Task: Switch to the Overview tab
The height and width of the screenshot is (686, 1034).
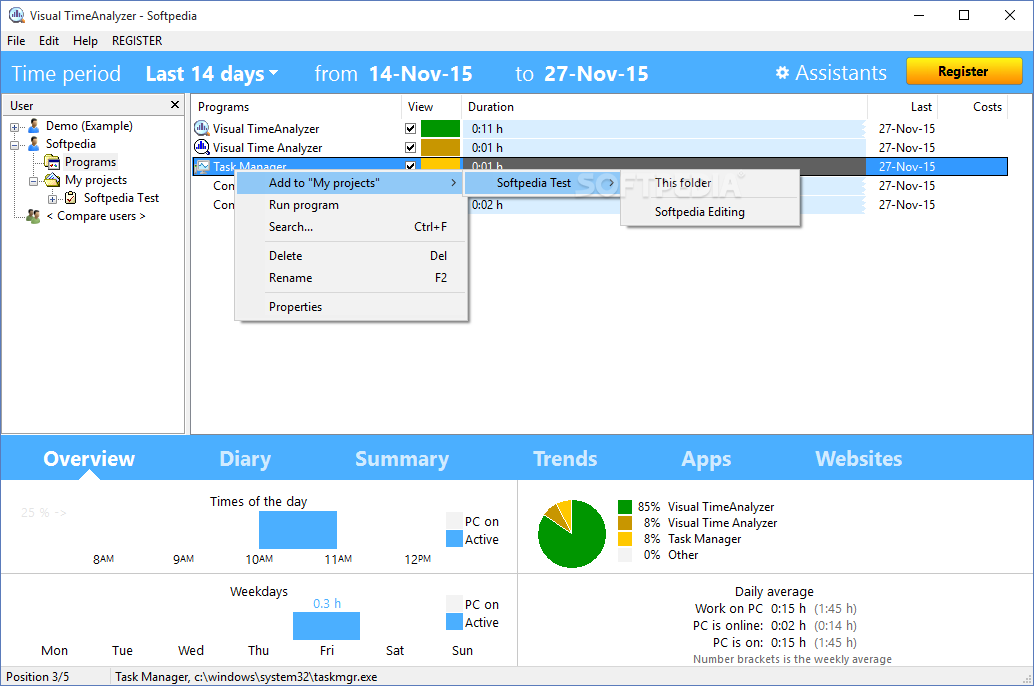Action: coord(89,458)
